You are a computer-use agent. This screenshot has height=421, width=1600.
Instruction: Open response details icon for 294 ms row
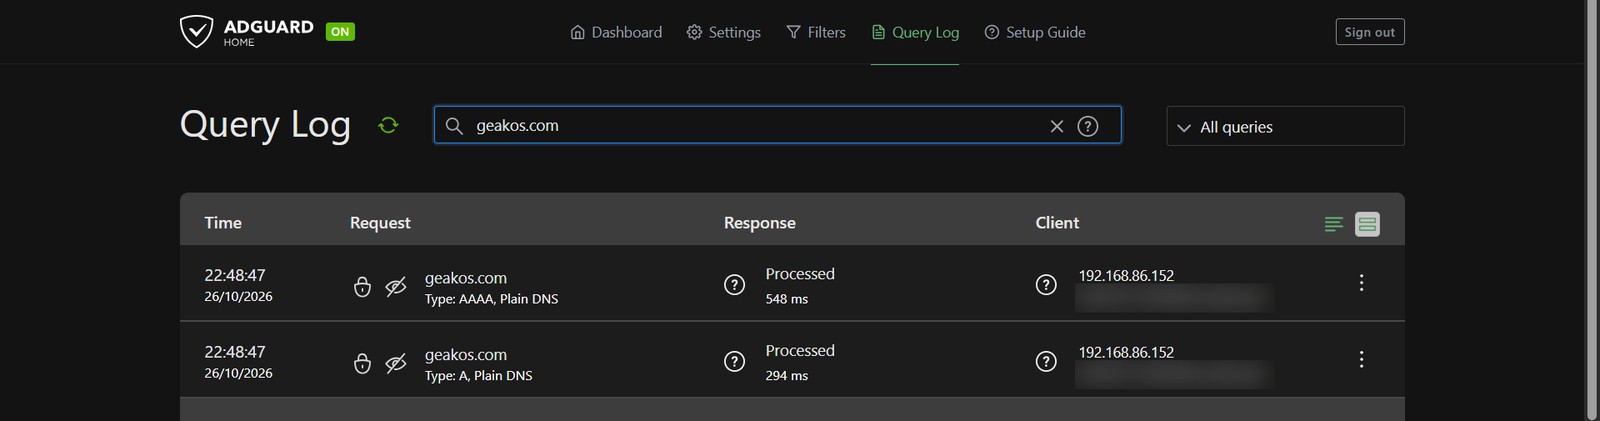pos(734,362)
